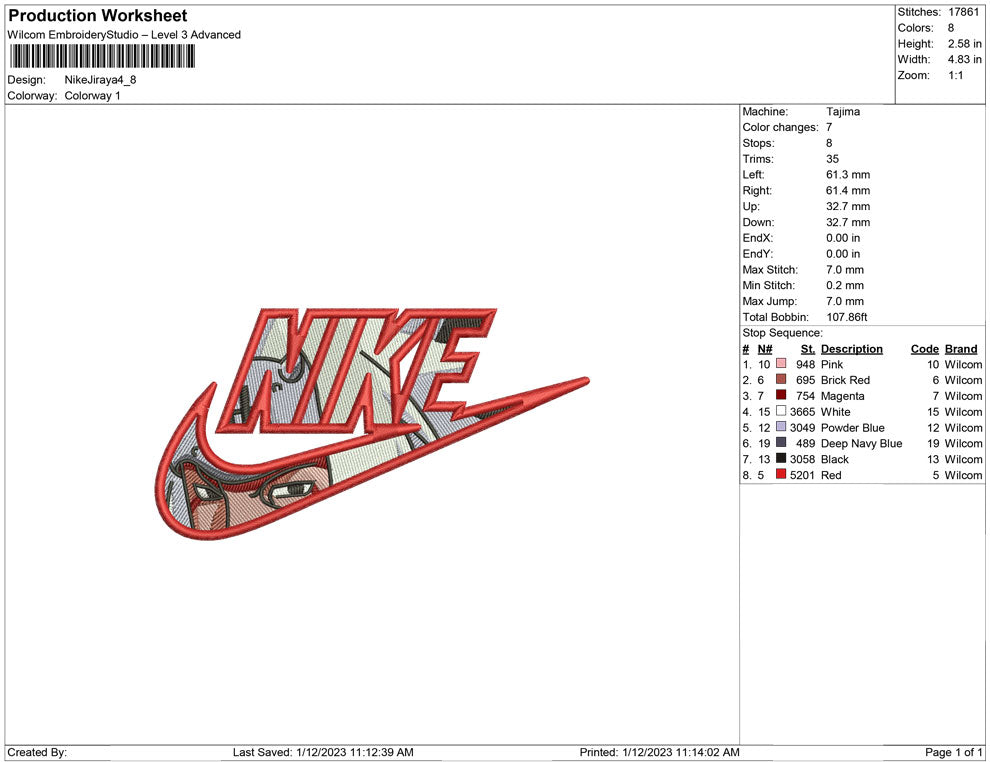Click the Brand column header
990x762 pixels.
click(x=961, y=348)
